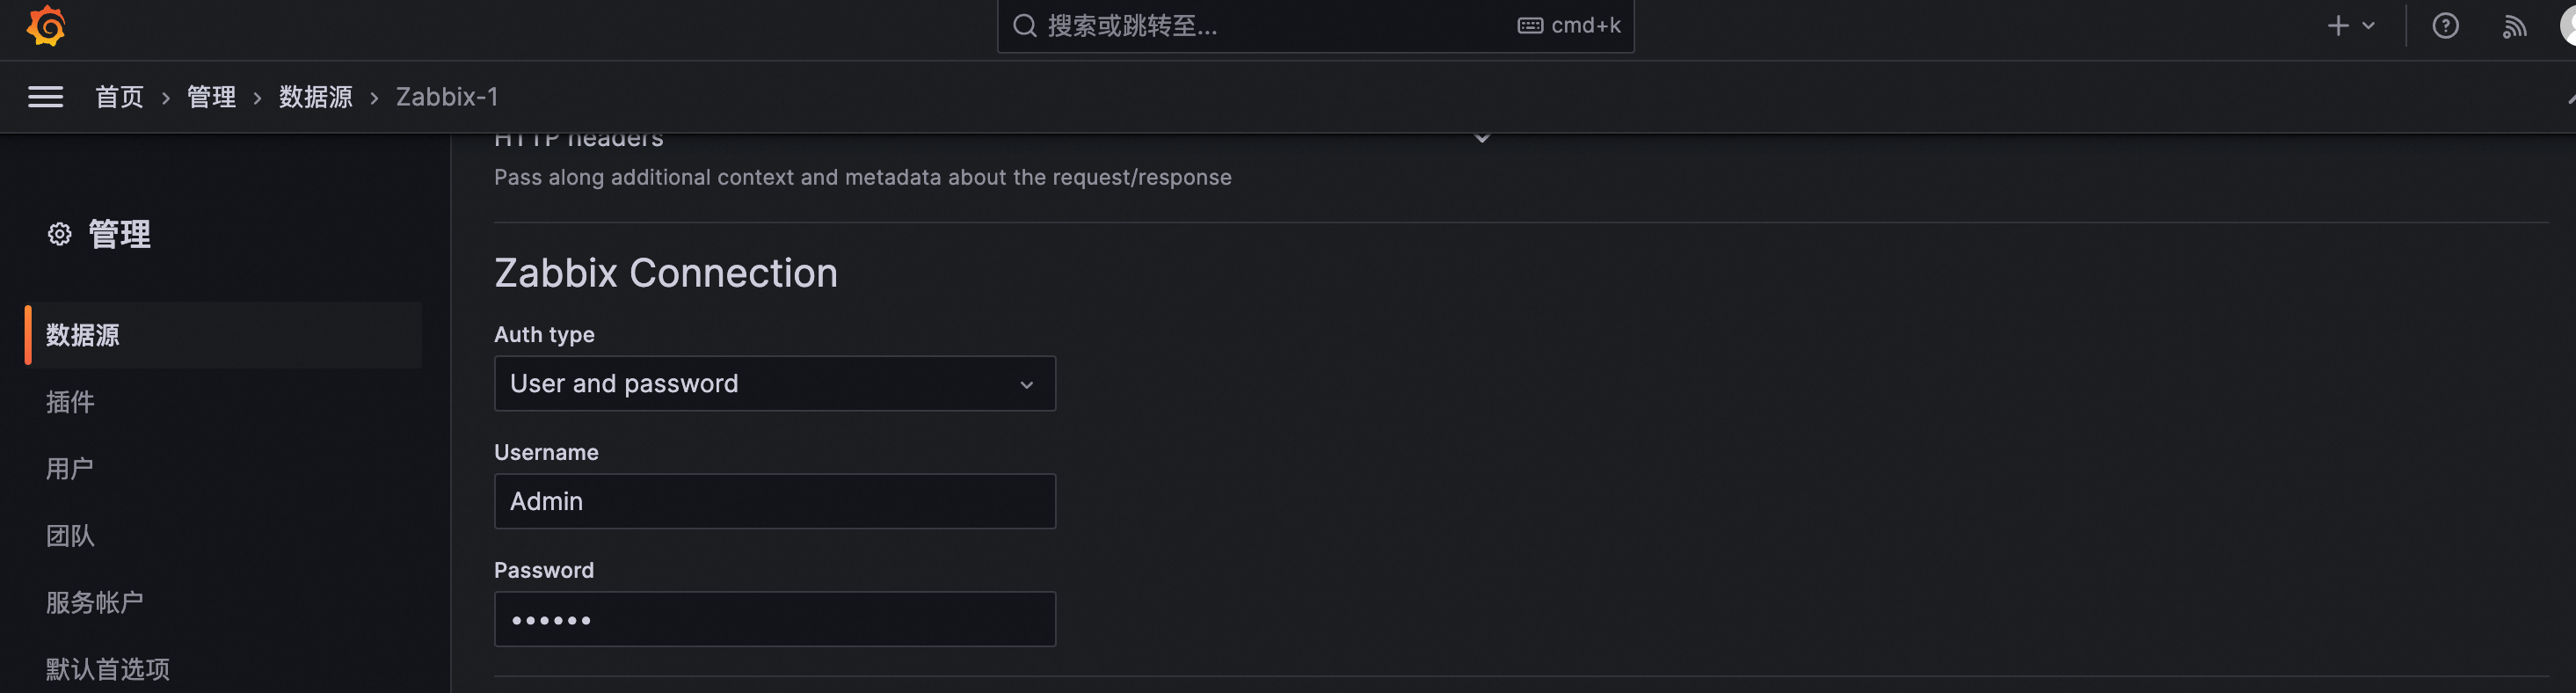This screenshot has width=2576, height=693.
Task: Open the dropdown arrow next to plus
Action: (x=2368, y=26)
